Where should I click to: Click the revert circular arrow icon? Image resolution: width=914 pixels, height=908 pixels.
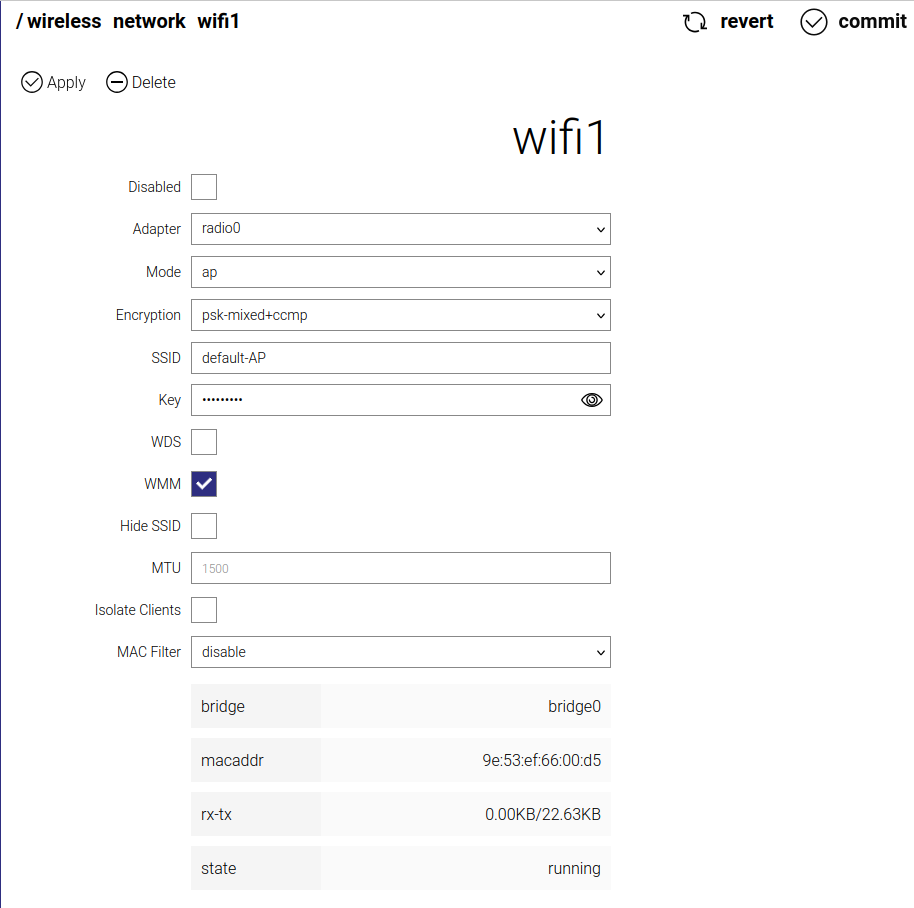[694, 21]
